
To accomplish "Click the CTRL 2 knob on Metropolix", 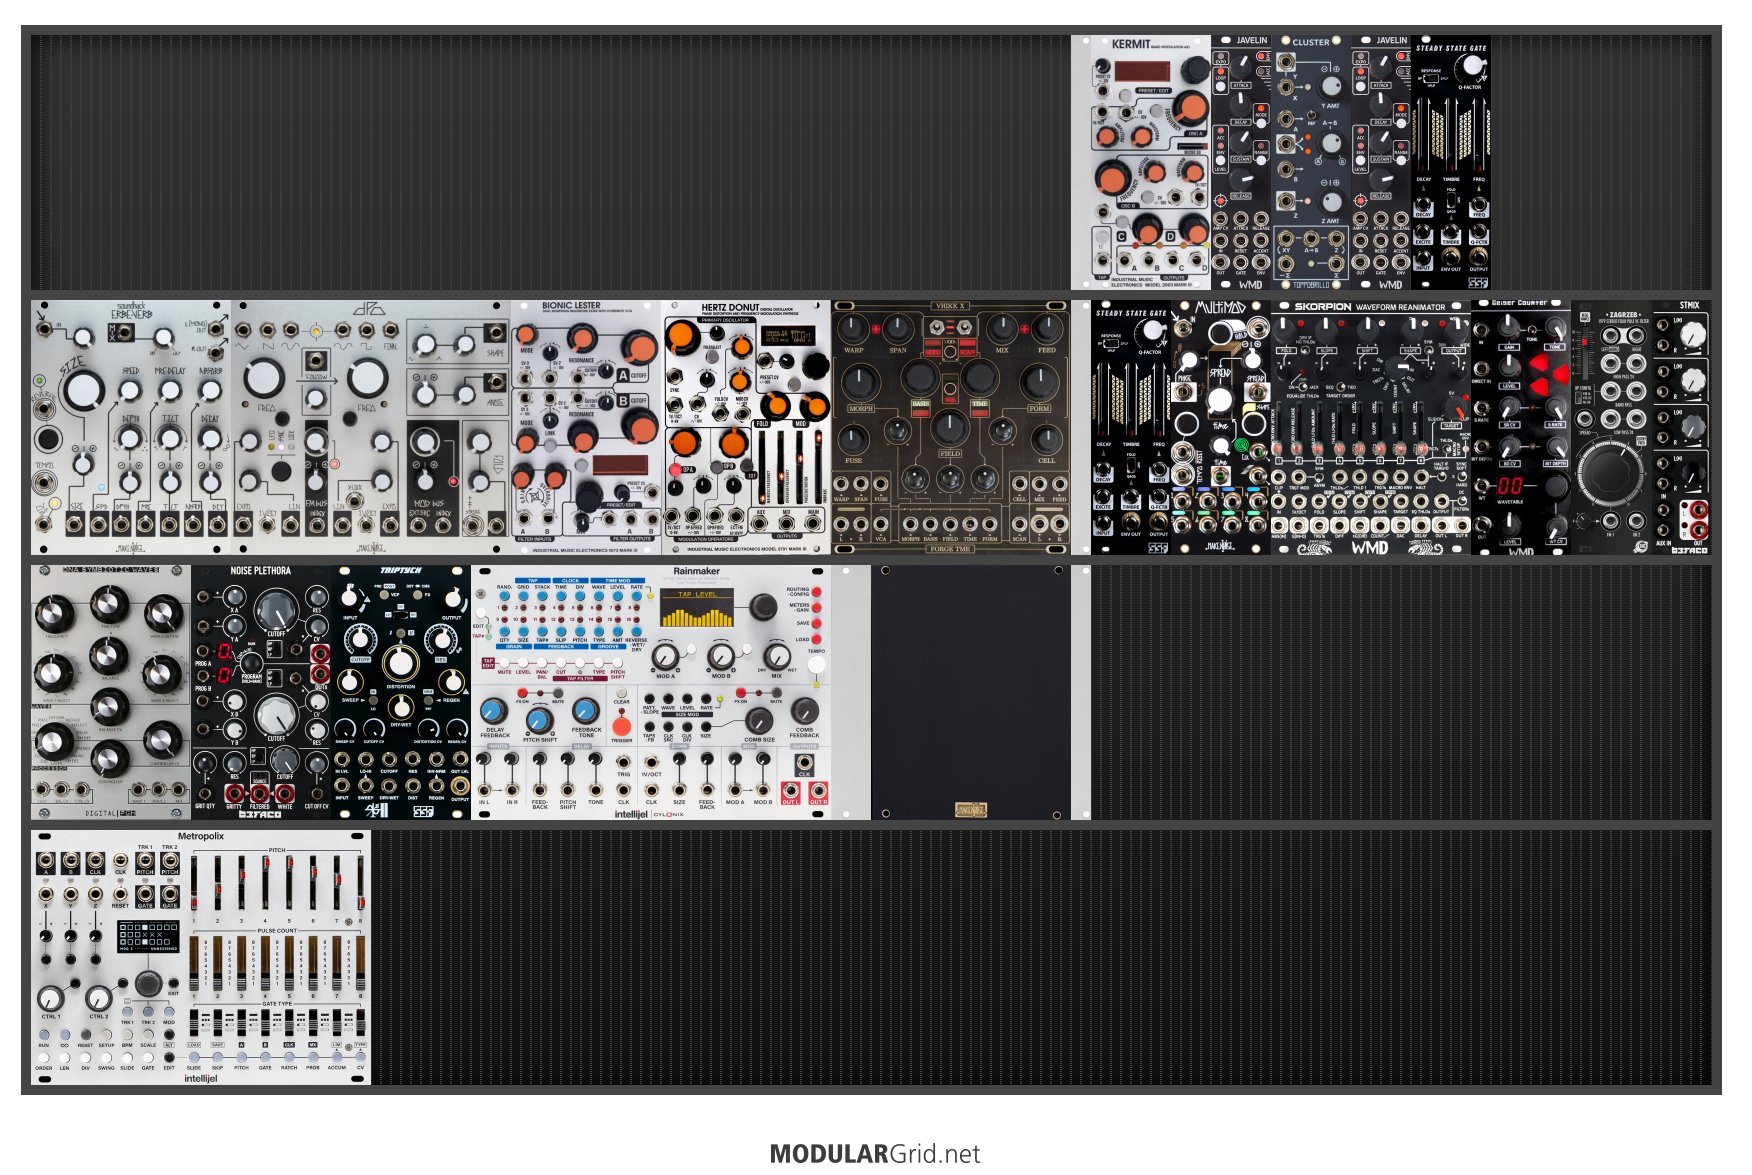I will tap(98, 998).
